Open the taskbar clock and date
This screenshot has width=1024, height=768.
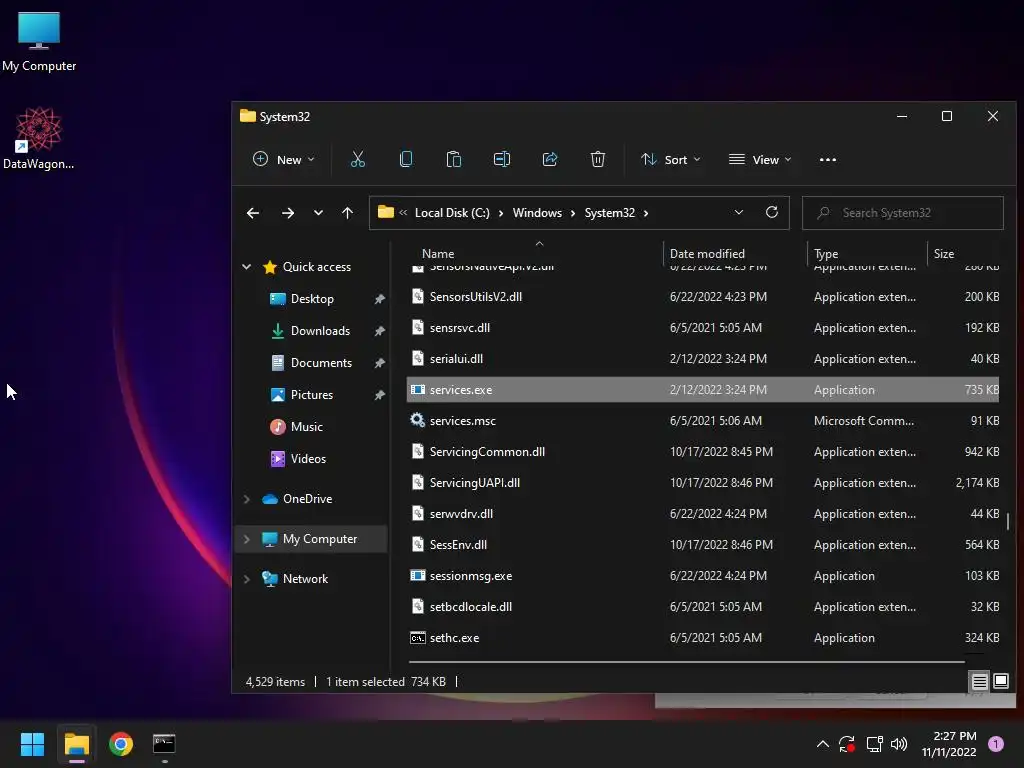[949, 744]
